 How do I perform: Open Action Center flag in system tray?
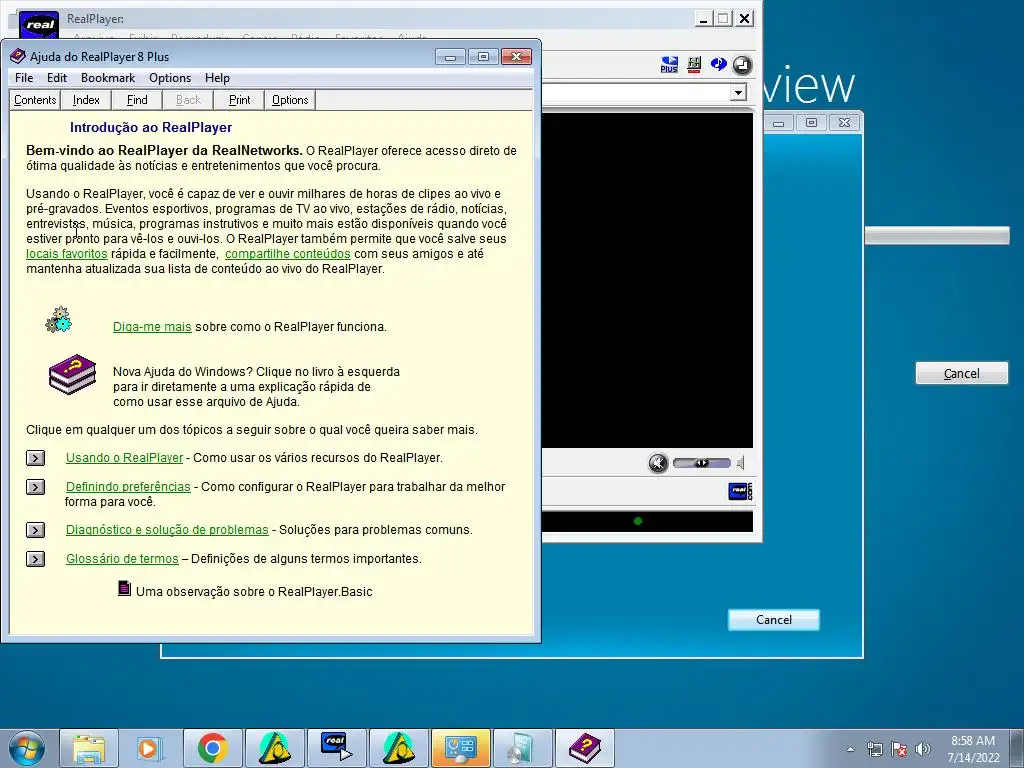899,749
